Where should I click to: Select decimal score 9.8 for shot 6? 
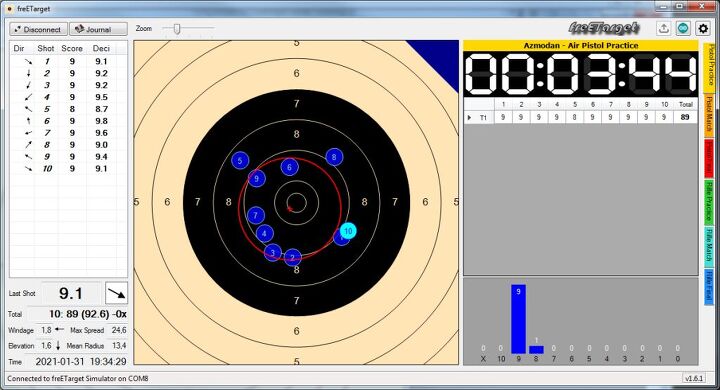101,121
